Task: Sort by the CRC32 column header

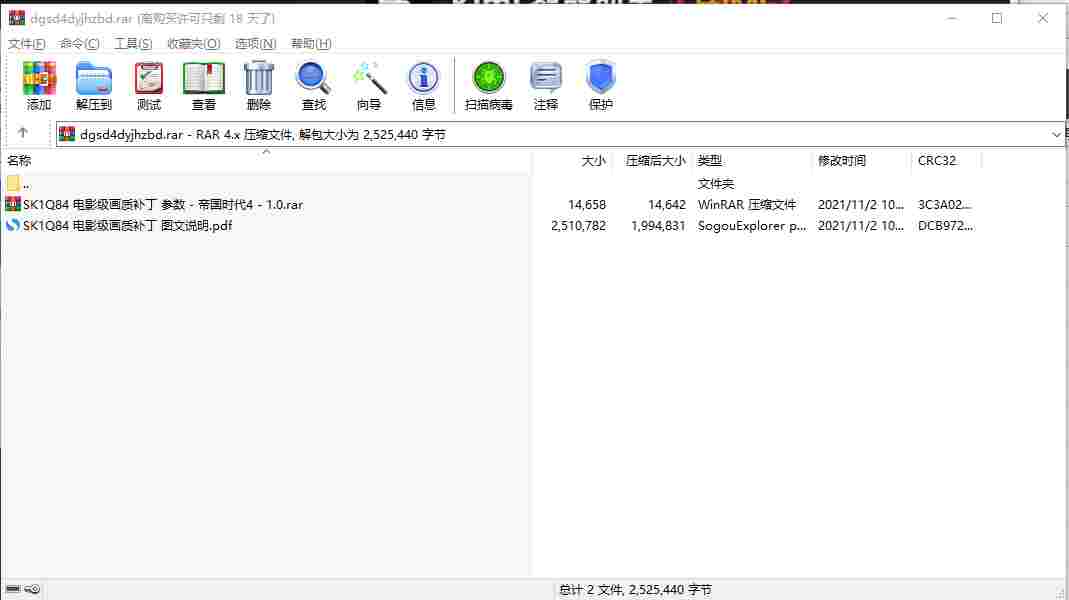Action: [937, 161]
